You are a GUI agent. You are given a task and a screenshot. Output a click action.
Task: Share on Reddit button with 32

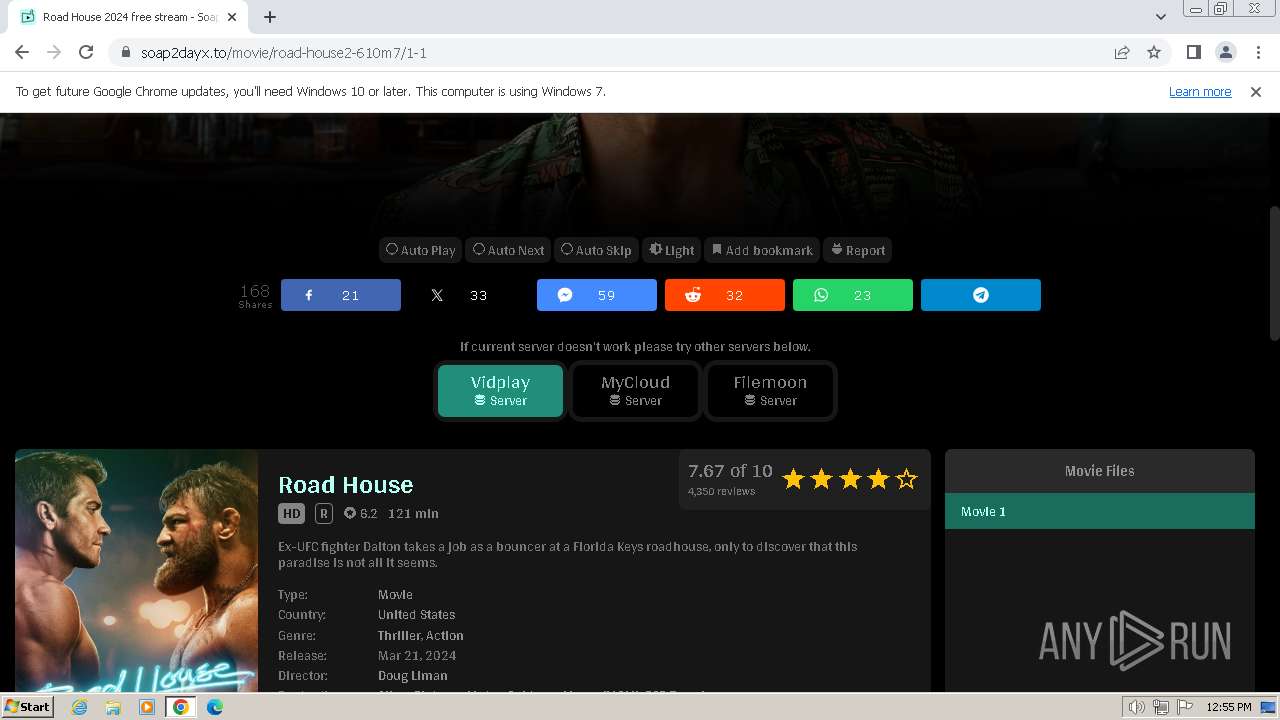coord(725,295)
